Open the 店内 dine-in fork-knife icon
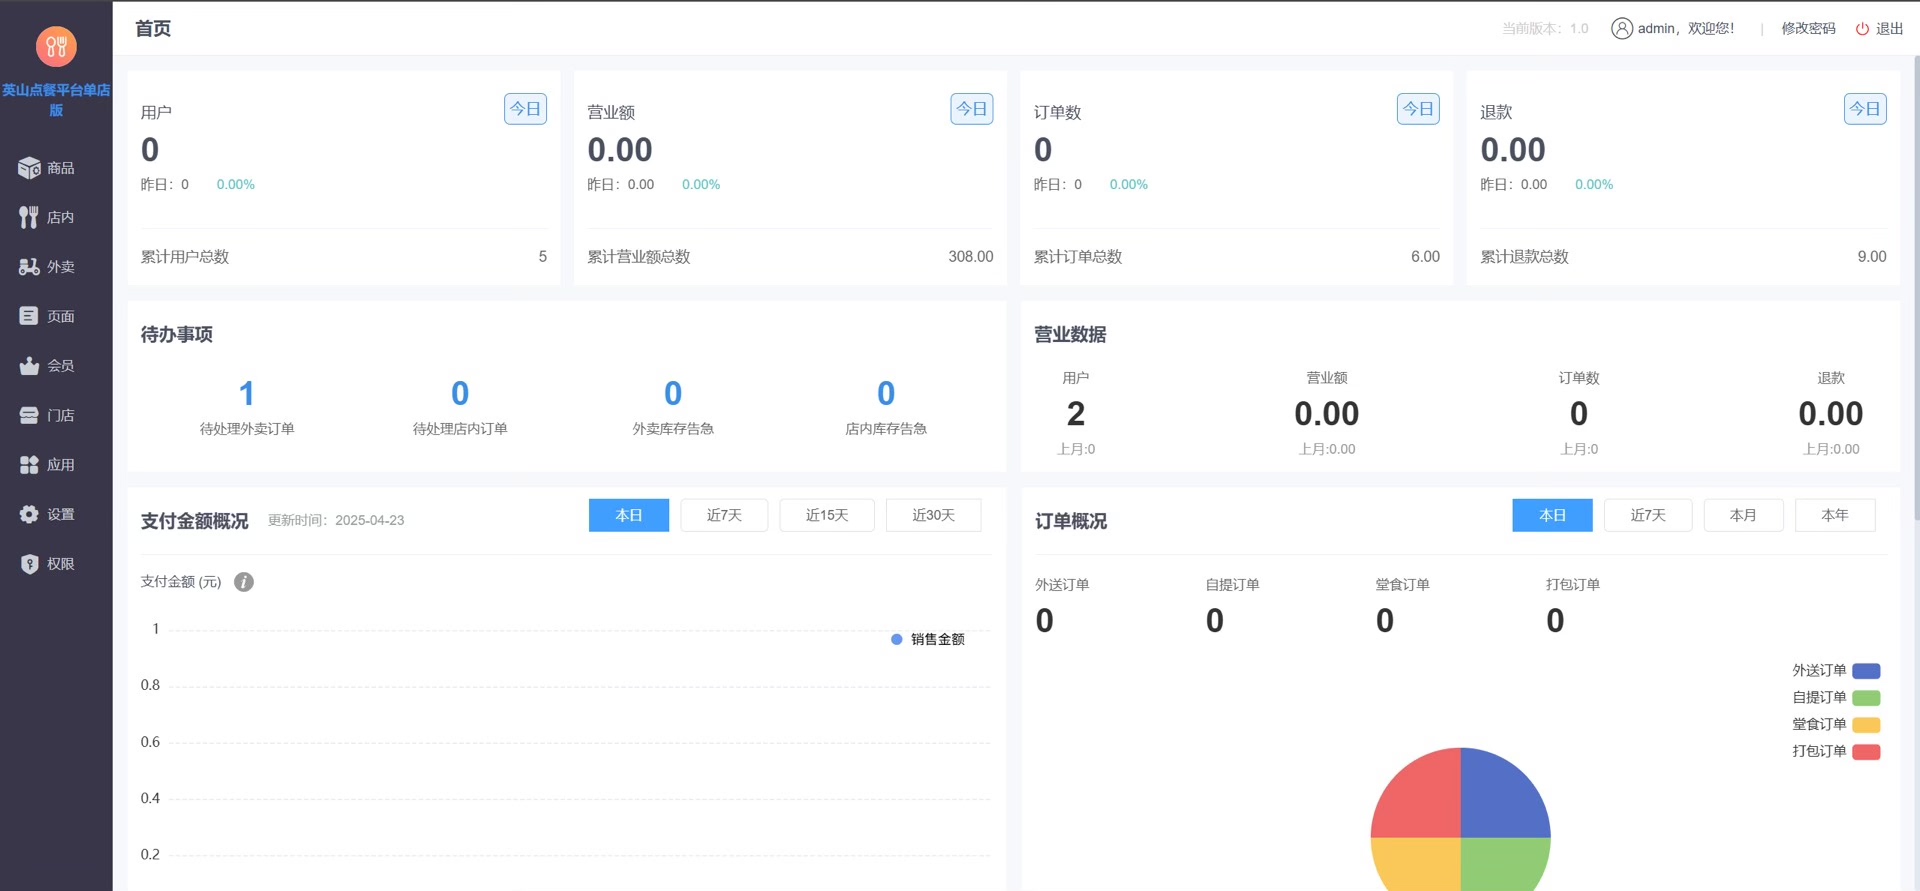Image resolution: width=1920 pixels, height=891 pixels. click(x=29, y=217)
